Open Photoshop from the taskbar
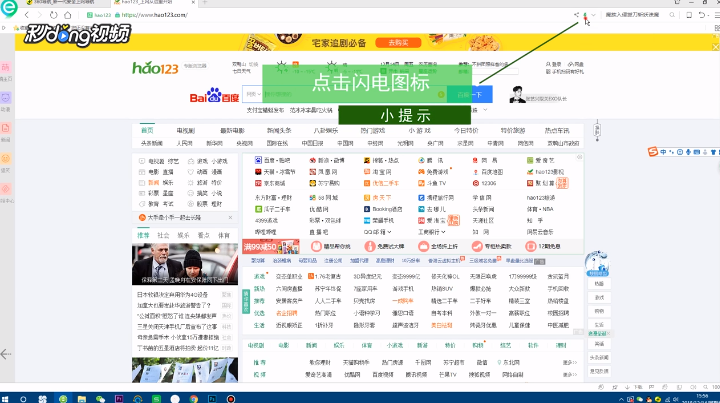 (212, 399)
